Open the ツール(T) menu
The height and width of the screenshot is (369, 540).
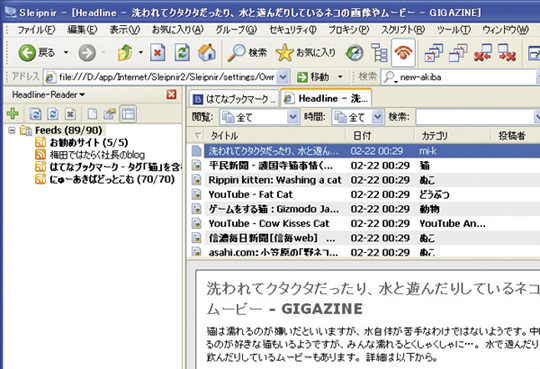click(x=454, y=30)
